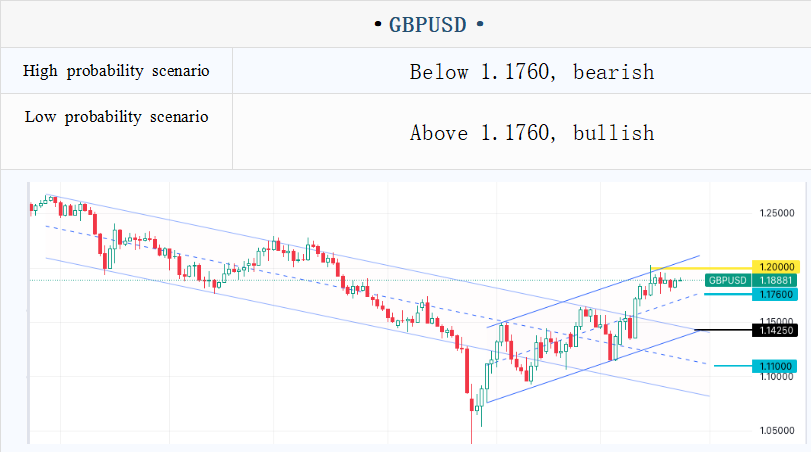Click the green GBPUSD symbol tag

(x=728, y=280)
